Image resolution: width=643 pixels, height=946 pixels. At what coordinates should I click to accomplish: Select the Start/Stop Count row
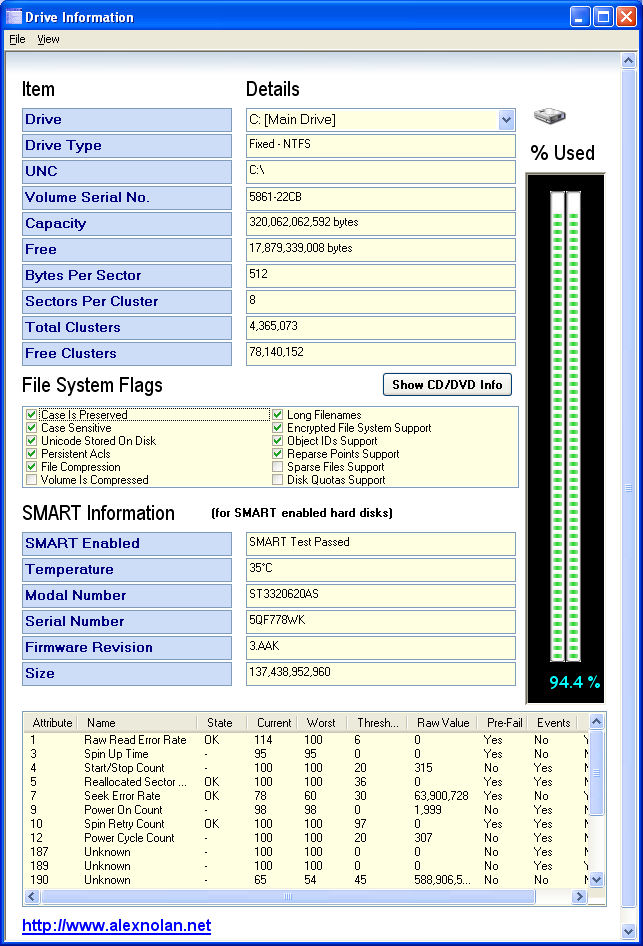(x=306, y=768)
